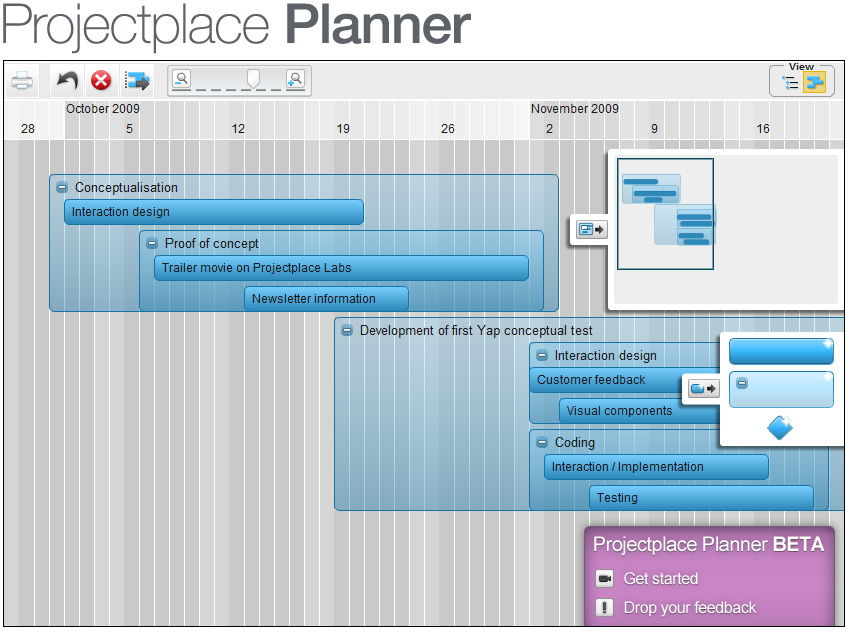Click the minimap overview thumbnail
This screenshot has height=632, width=850.
(x=665, y=214)
